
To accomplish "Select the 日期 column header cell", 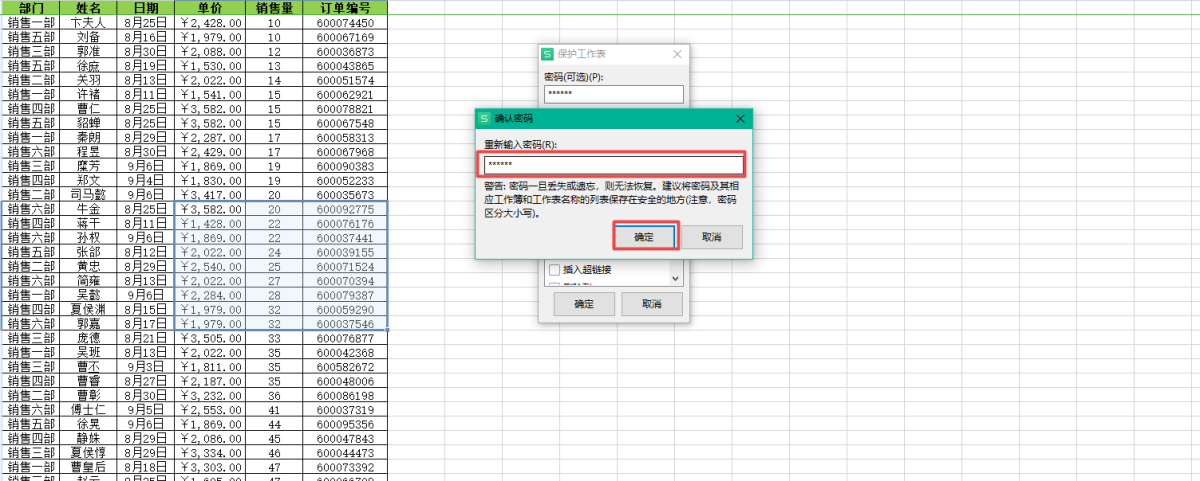I will pos(145,7).
